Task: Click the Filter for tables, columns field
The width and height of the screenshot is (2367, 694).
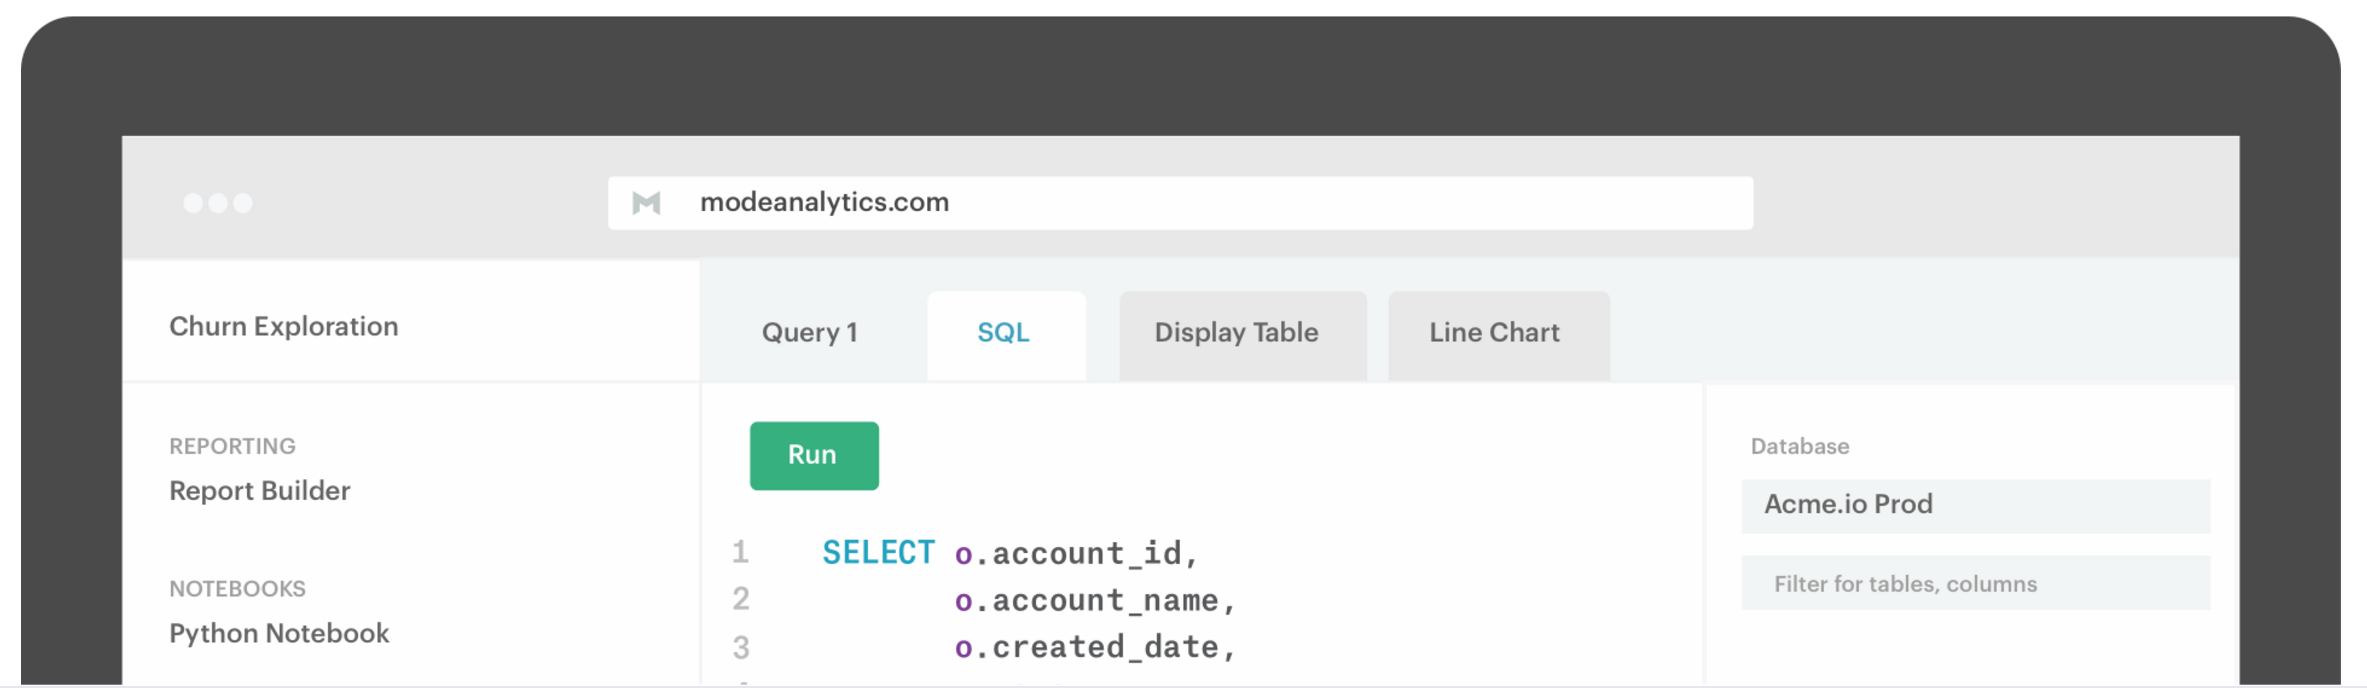Action: tap(1975, 584)
